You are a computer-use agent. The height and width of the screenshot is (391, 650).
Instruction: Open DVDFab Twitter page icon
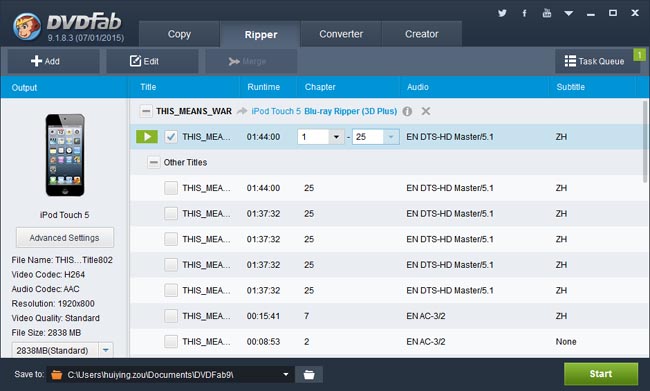coord(502,13)
